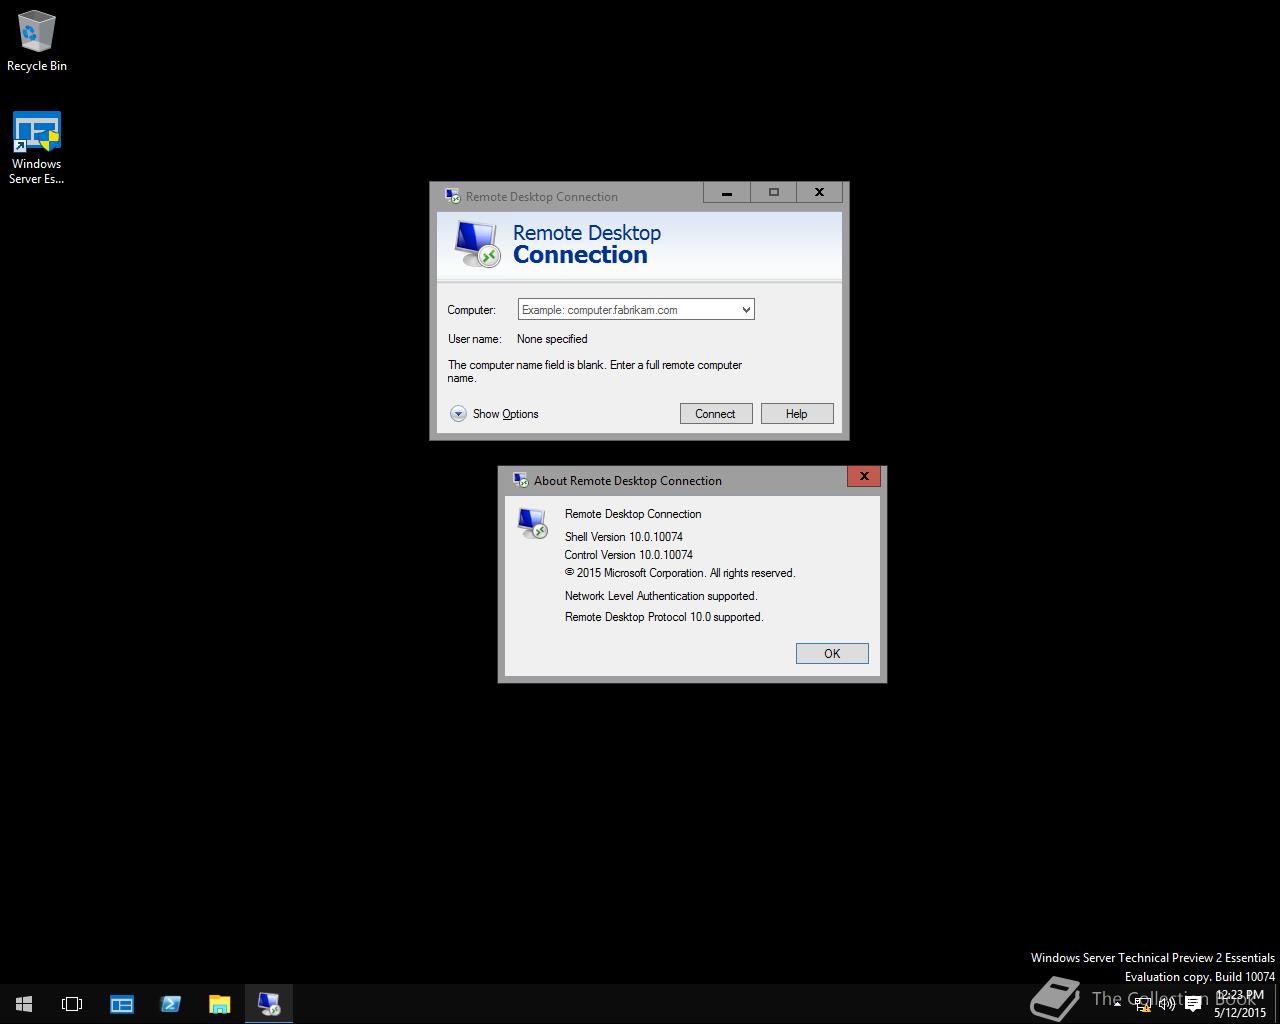Click the 'Computer:' label
1280x1024 pixels.
(x=472, y=310)
